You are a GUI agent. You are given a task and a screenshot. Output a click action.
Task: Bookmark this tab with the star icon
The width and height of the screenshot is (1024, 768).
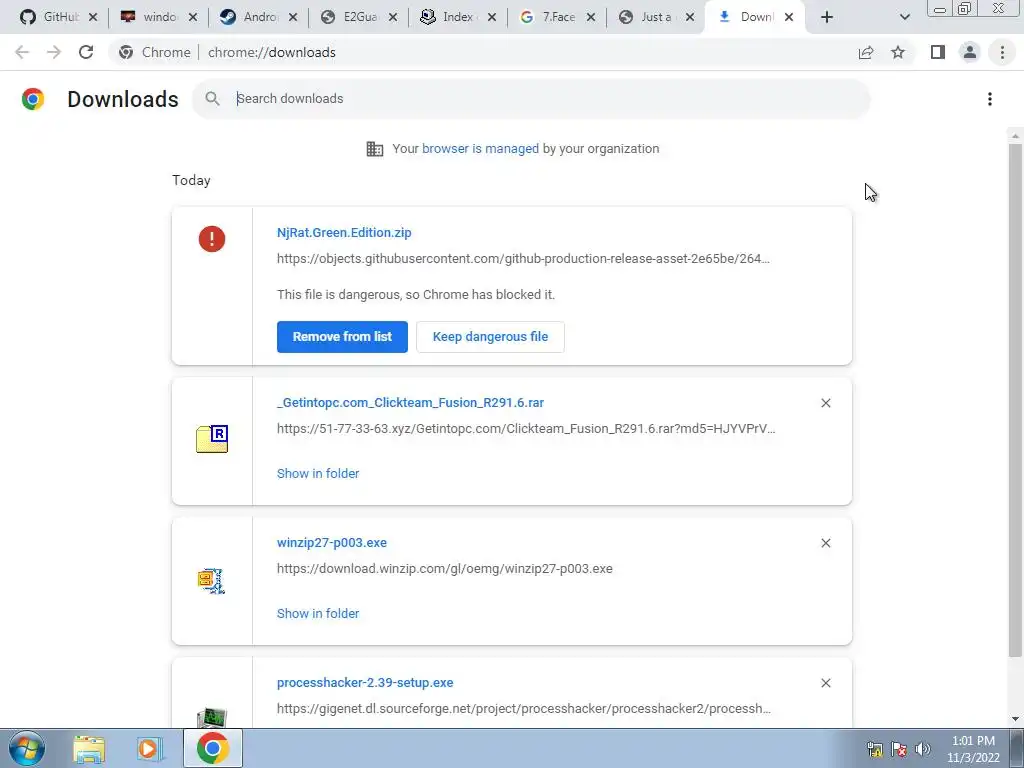coord(898,52)
